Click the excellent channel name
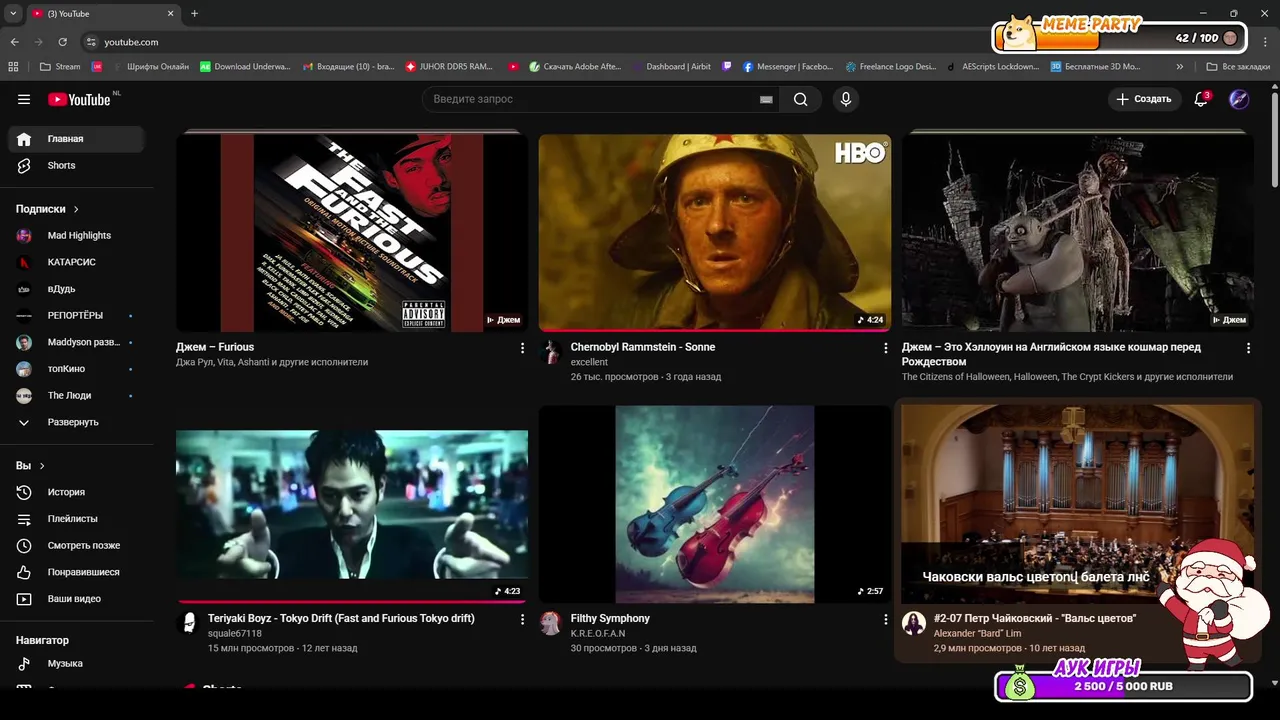The height and width of the screenshot is (720, 1280). coord(589,362)
